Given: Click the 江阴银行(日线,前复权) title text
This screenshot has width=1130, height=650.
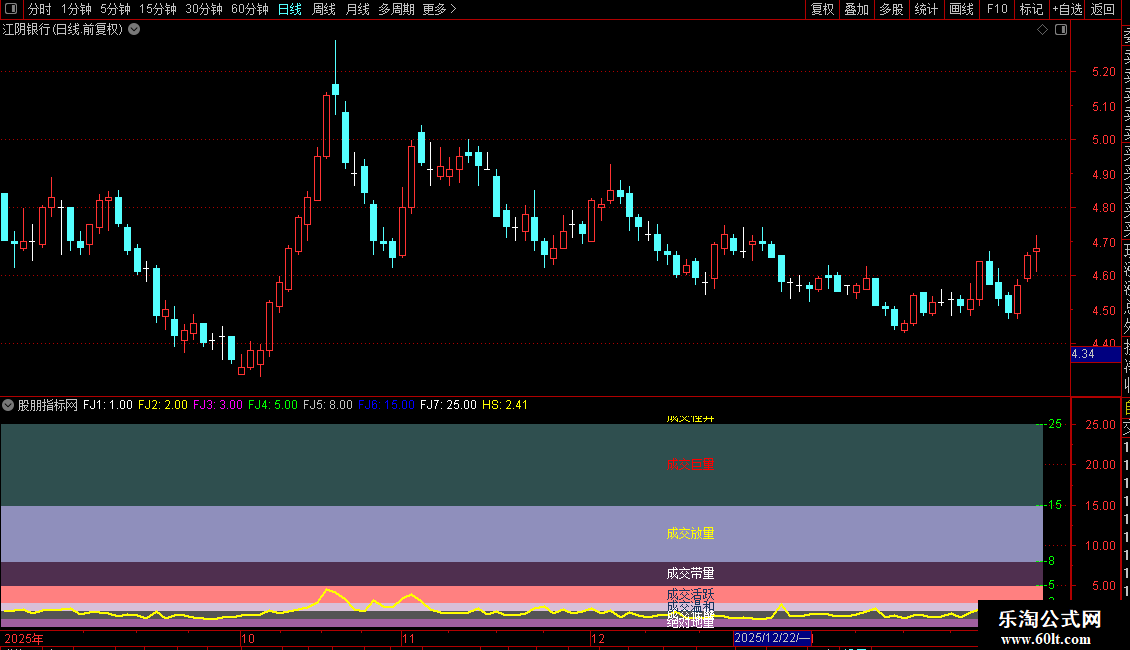Looking at the screenshot, I should point(63,30).
